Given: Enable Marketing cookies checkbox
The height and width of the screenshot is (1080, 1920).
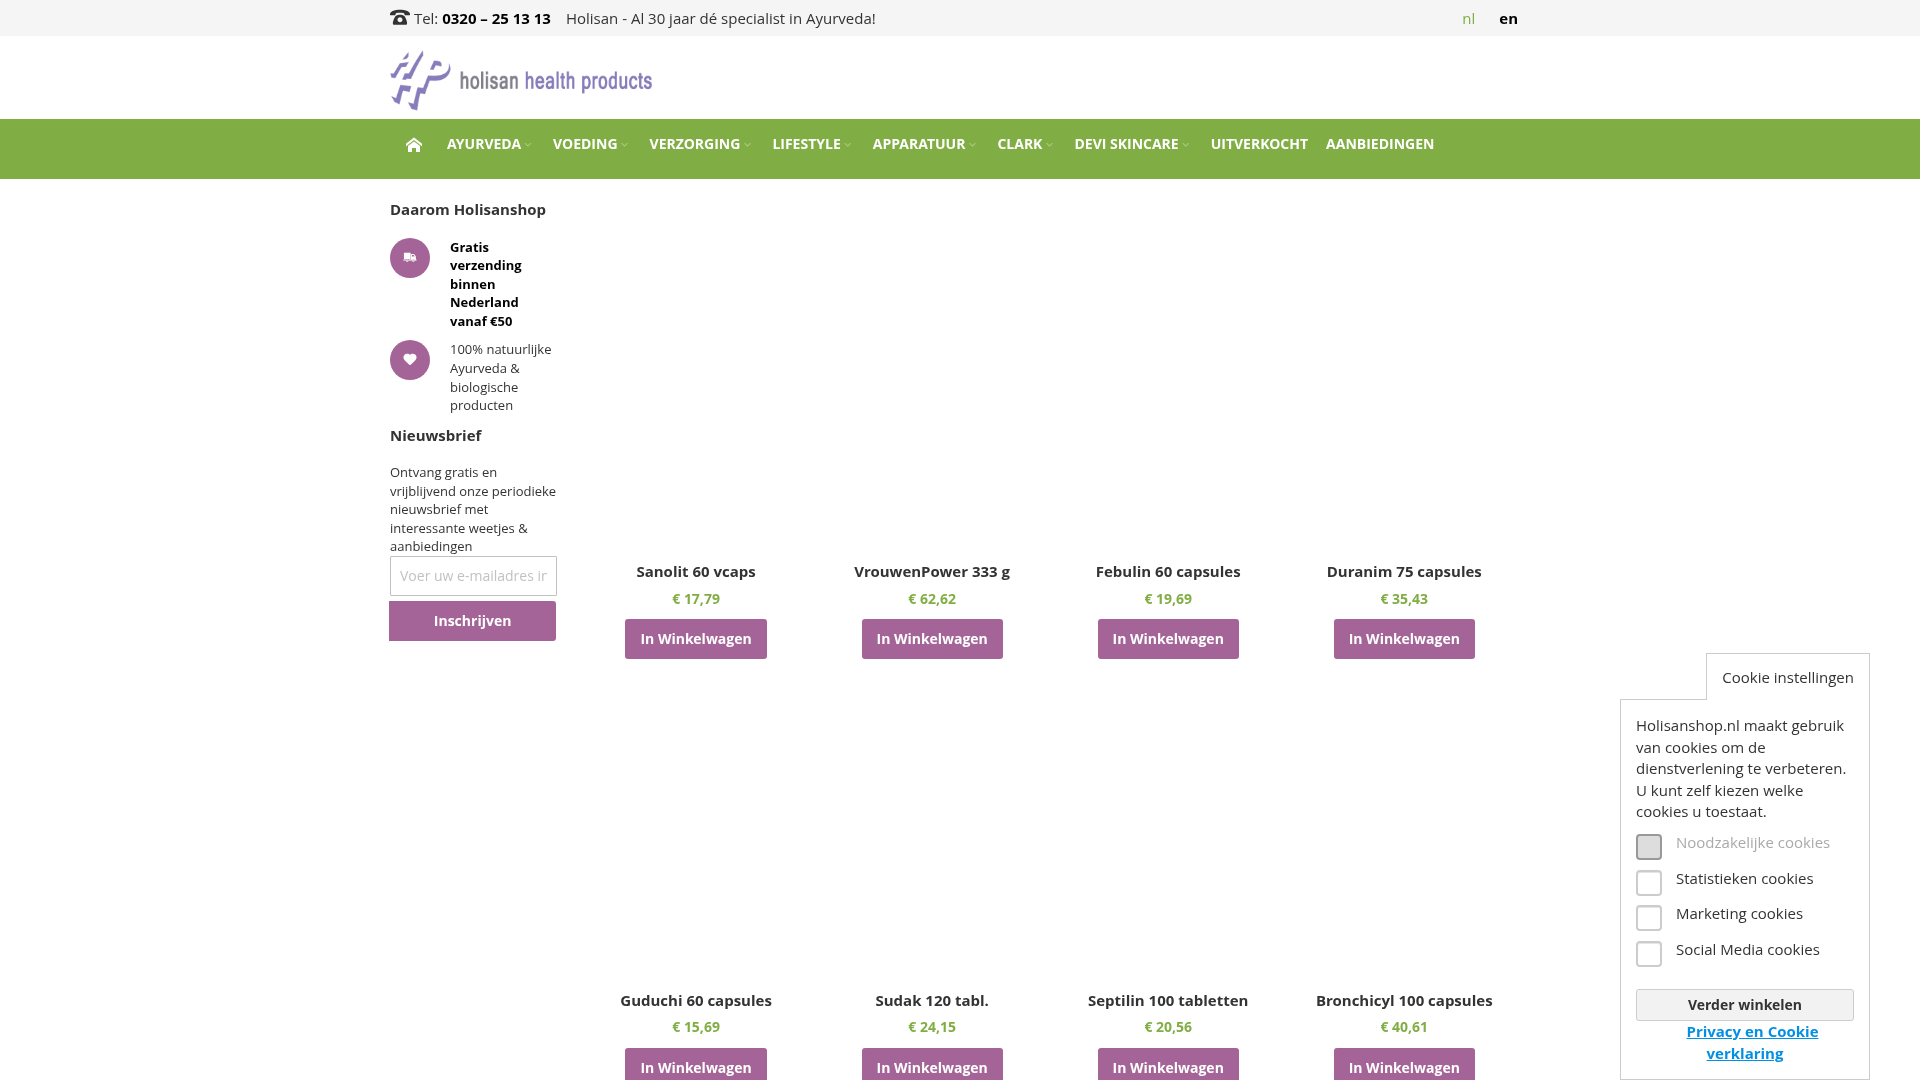Looking at the screenshot, I should 1649,918.
